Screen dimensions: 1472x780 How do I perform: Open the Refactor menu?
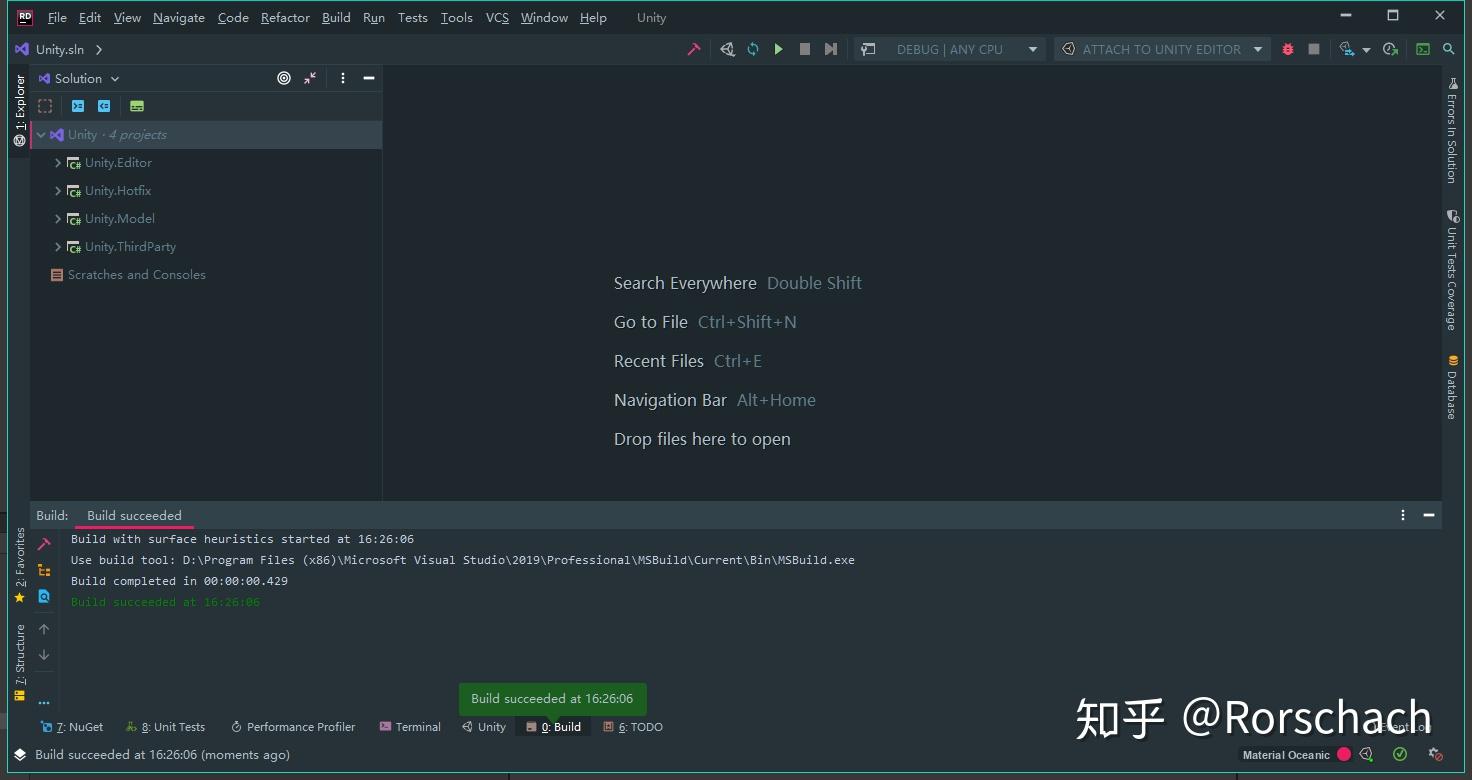285,18
